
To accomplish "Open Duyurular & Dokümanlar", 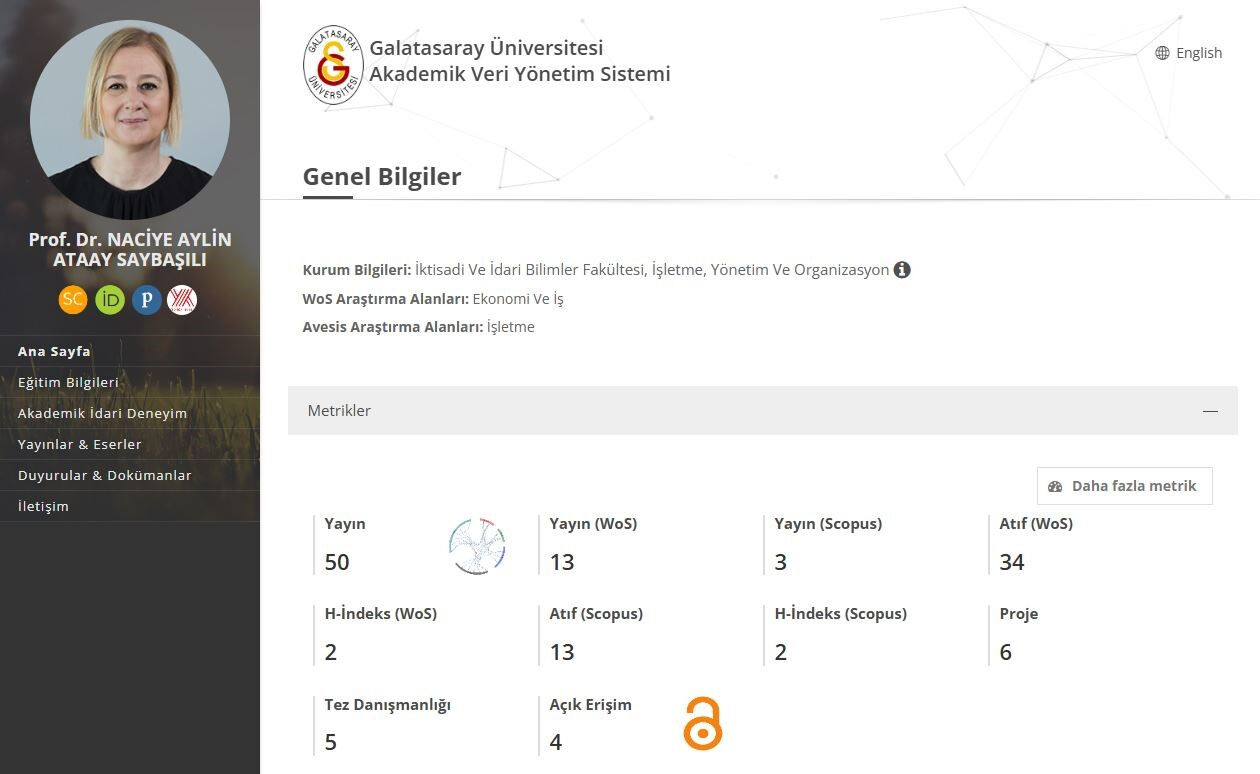I will [x=105, y=475].
